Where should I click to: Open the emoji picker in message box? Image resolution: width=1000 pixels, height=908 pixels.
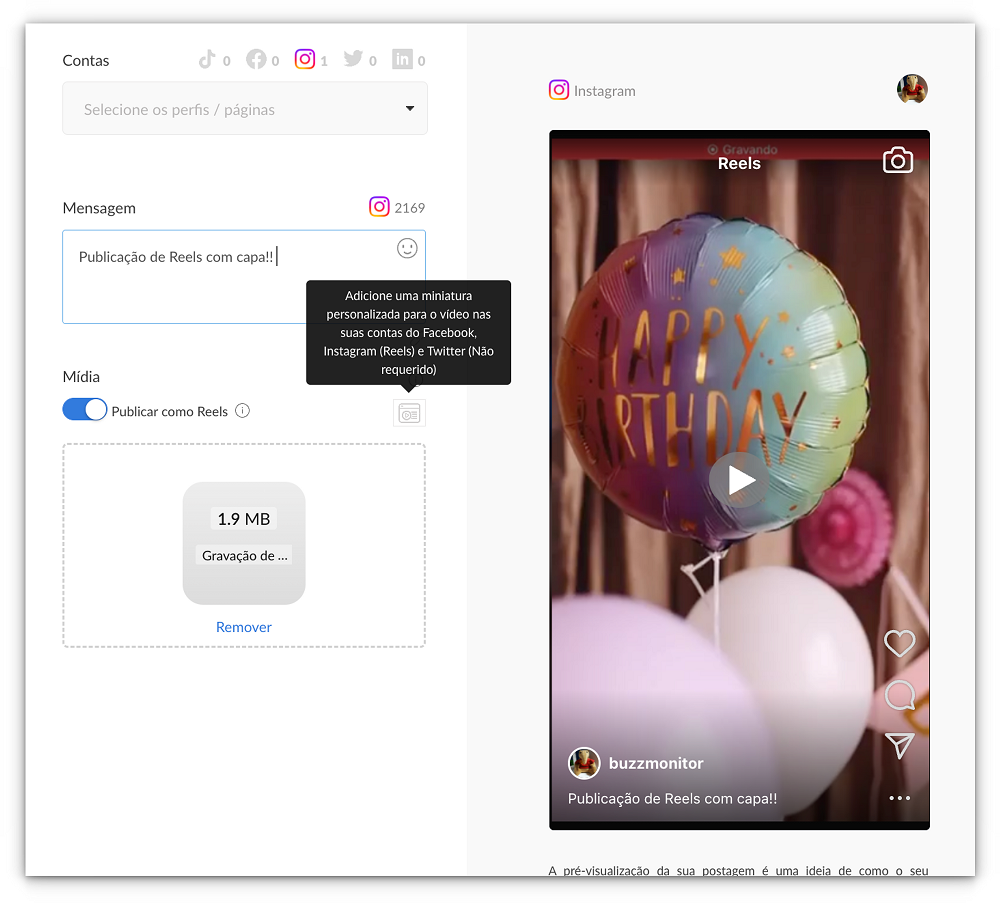(x=407, y=248)
